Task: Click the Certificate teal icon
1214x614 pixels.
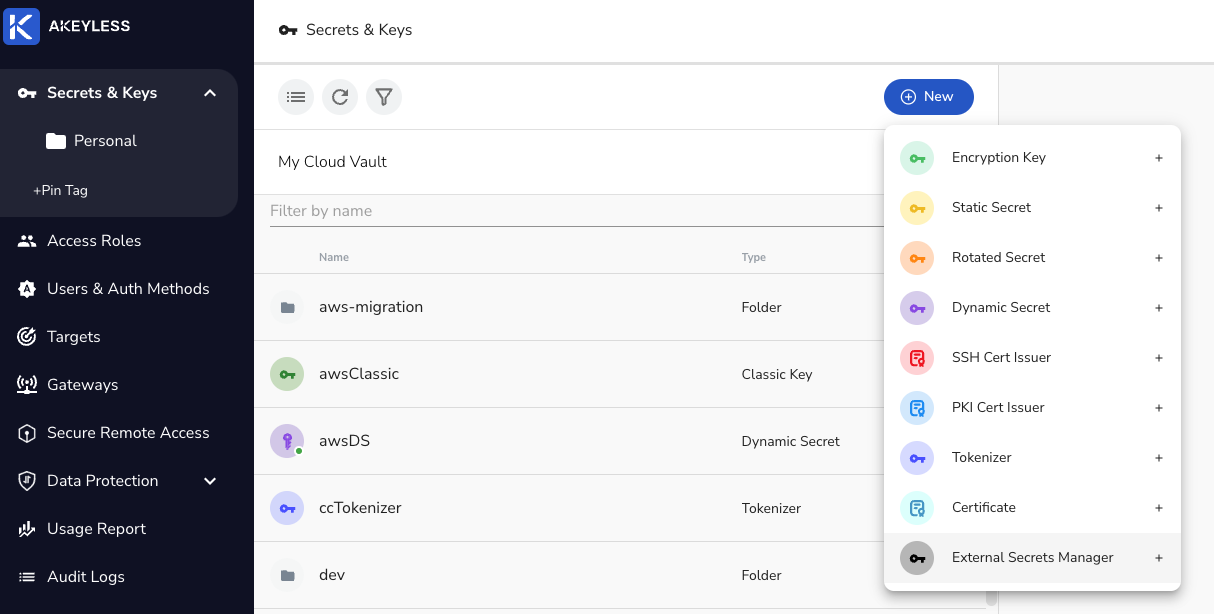Action: [x=917, y=508]
